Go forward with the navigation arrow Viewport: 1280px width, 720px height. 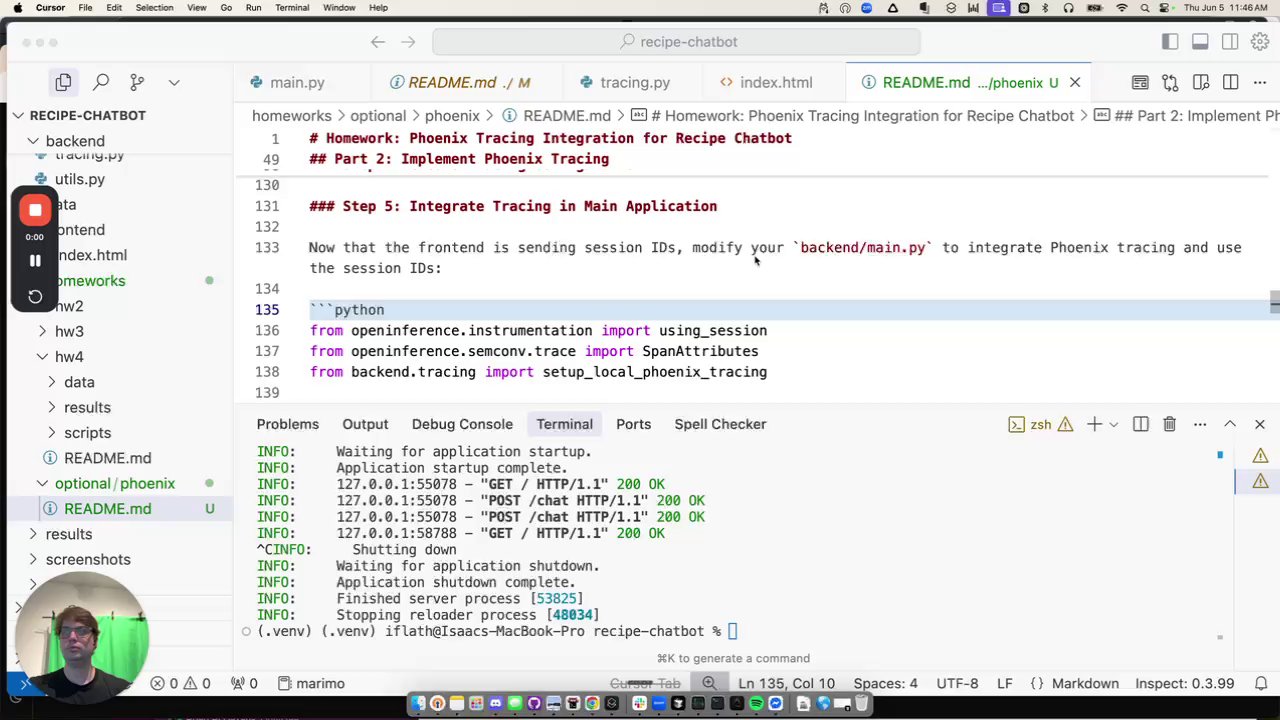(408, 42)
